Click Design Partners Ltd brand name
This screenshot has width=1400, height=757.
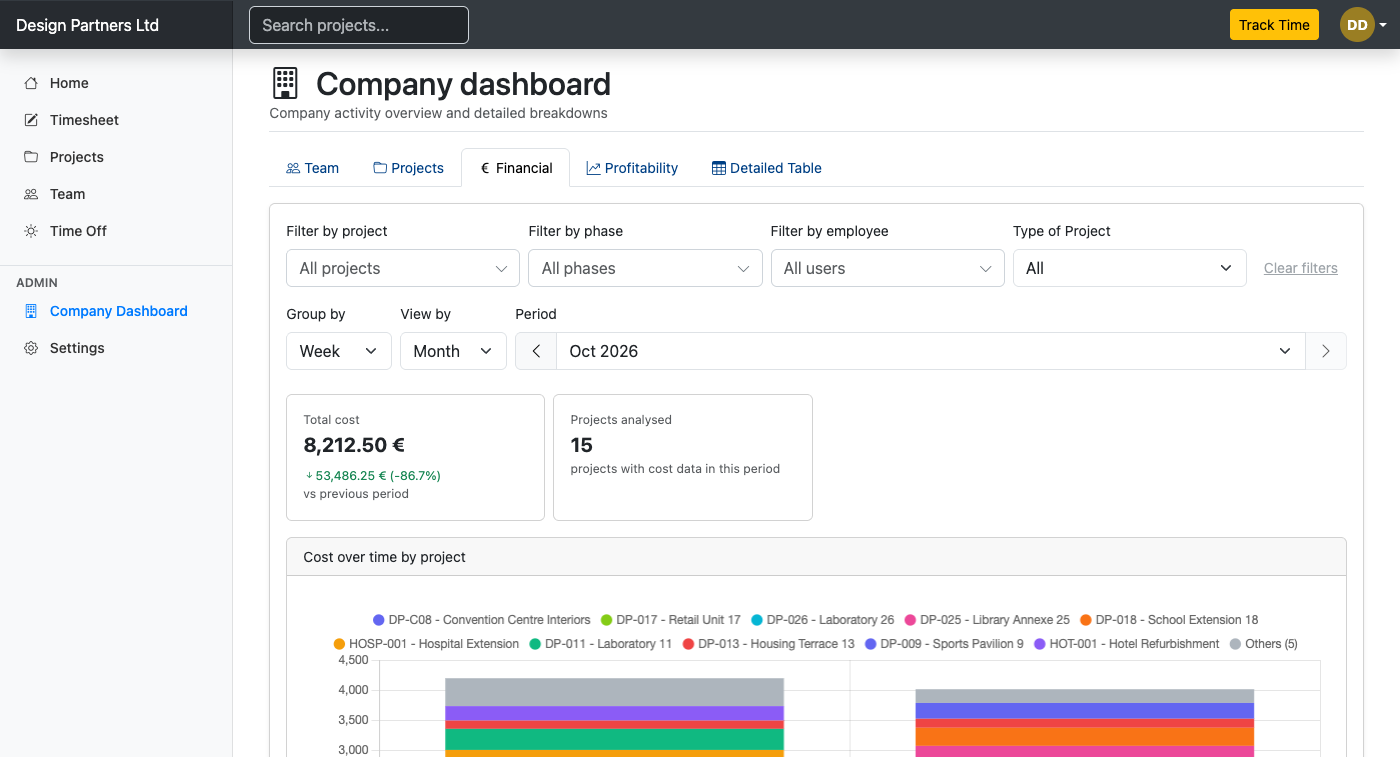pos(87,25)
